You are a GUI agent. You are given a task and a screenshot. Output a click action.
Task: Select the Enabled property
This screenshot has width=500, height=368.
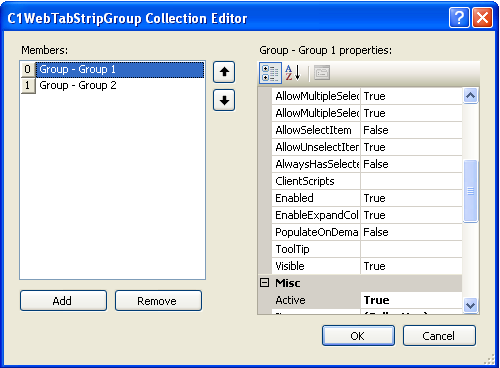click(x=316, y=198)
